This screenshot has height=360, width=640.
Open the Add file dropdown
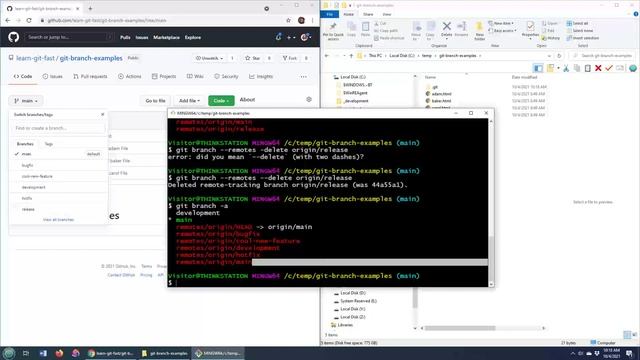pos(189,100)
